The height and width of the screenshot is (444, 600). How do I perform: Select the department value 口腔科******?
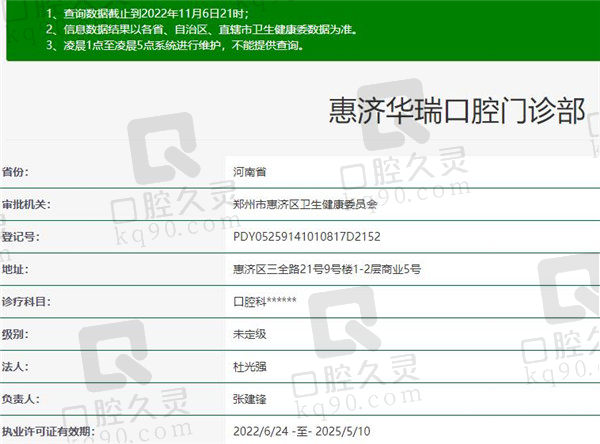(265, 302)
